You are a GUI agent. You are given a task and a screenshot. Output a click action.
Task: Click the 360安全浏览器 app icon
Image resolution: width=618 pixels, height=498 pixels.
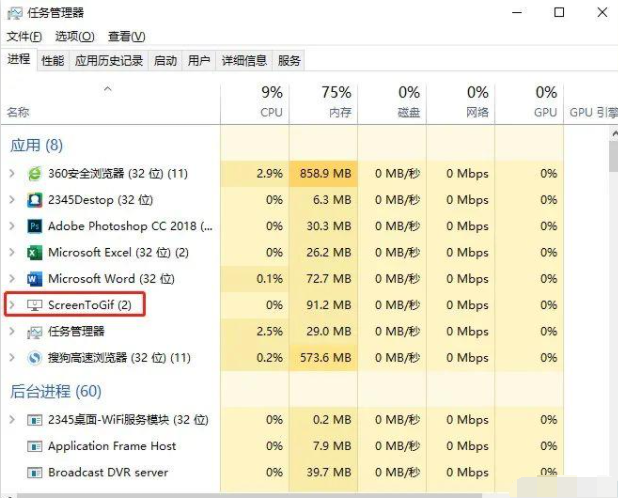35,174
